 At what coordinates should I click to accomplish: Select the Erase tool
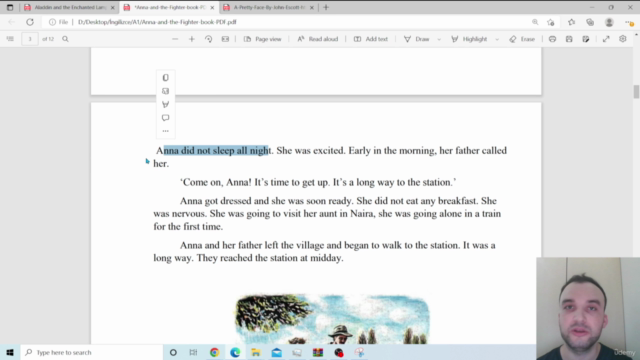tap(522, 39)
